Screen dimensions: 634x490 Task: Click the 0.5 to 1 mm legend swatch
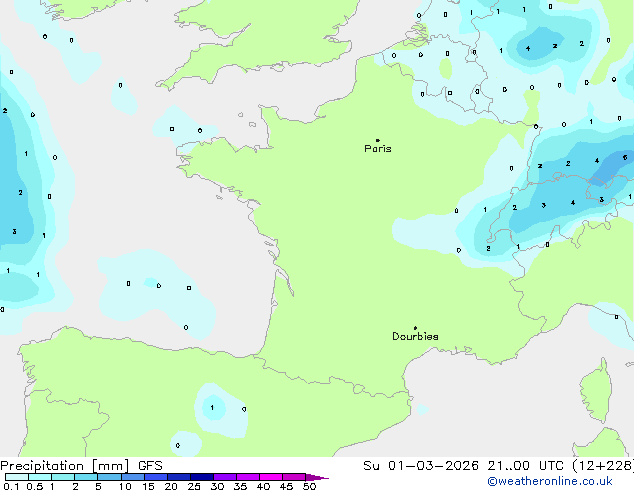click(x=40, y=477)
